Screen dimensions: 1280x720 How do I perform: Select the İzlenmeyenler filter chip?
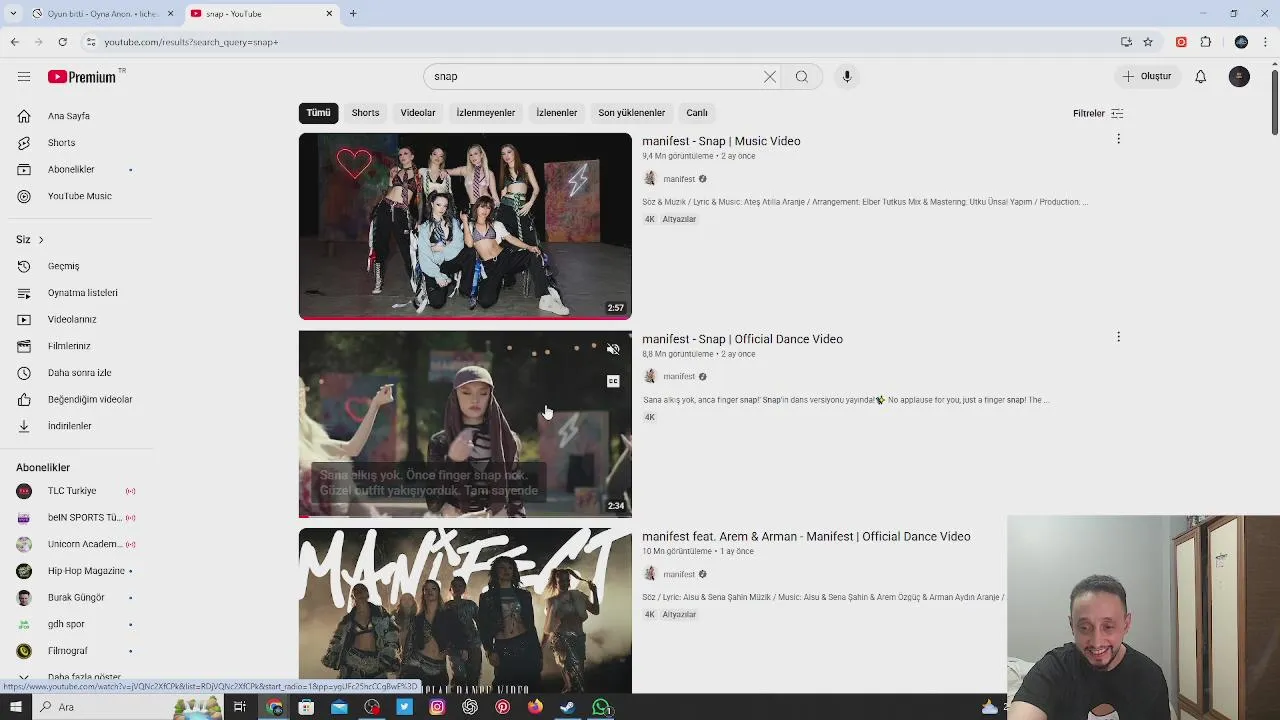pos(486,113)
